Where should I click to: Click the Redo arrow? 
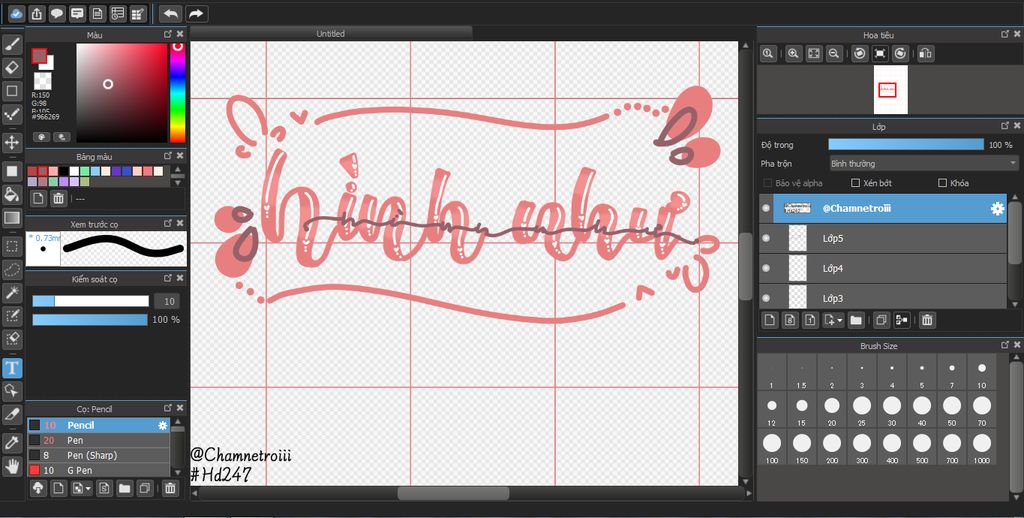coord(195,13)
